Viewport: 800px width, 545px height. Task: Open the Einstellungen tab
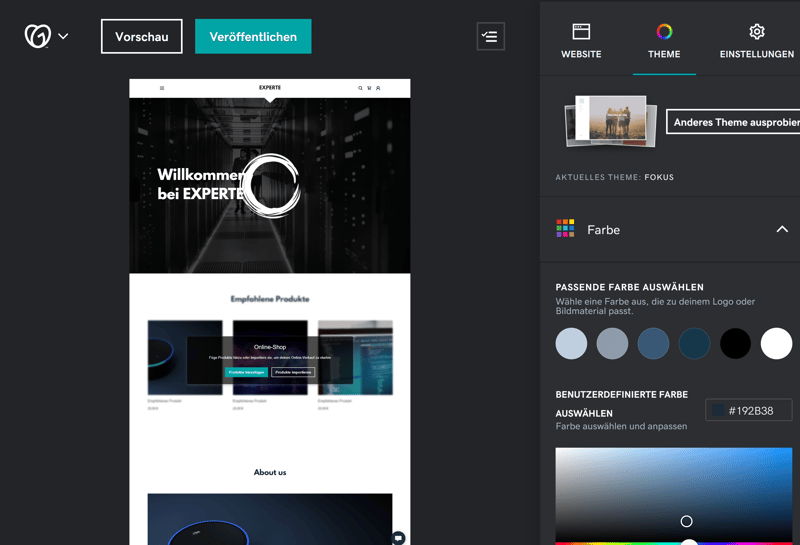click(x=757, y=41)
